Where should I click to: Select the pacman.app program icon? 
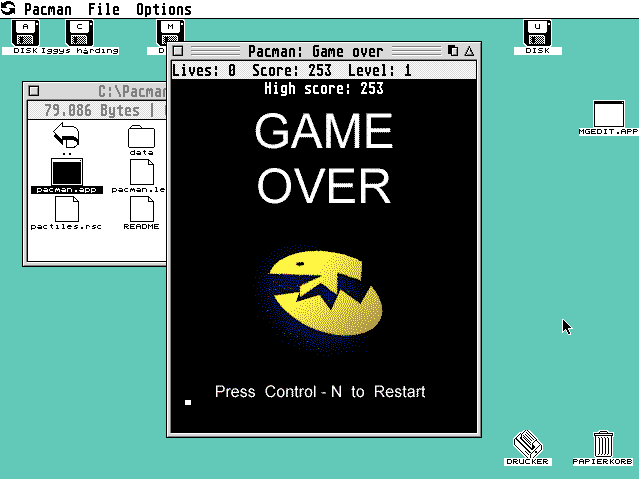[x=66, y=172]
